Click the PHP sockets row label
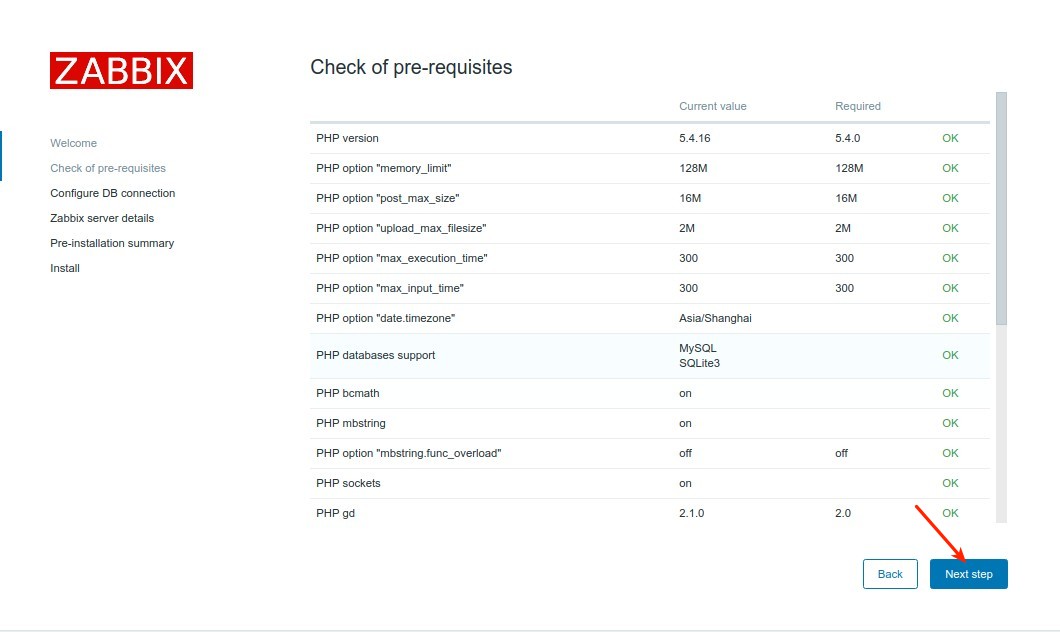This screenshot has width=1060, height=632. pyautogui.click(x=348, y=483)
